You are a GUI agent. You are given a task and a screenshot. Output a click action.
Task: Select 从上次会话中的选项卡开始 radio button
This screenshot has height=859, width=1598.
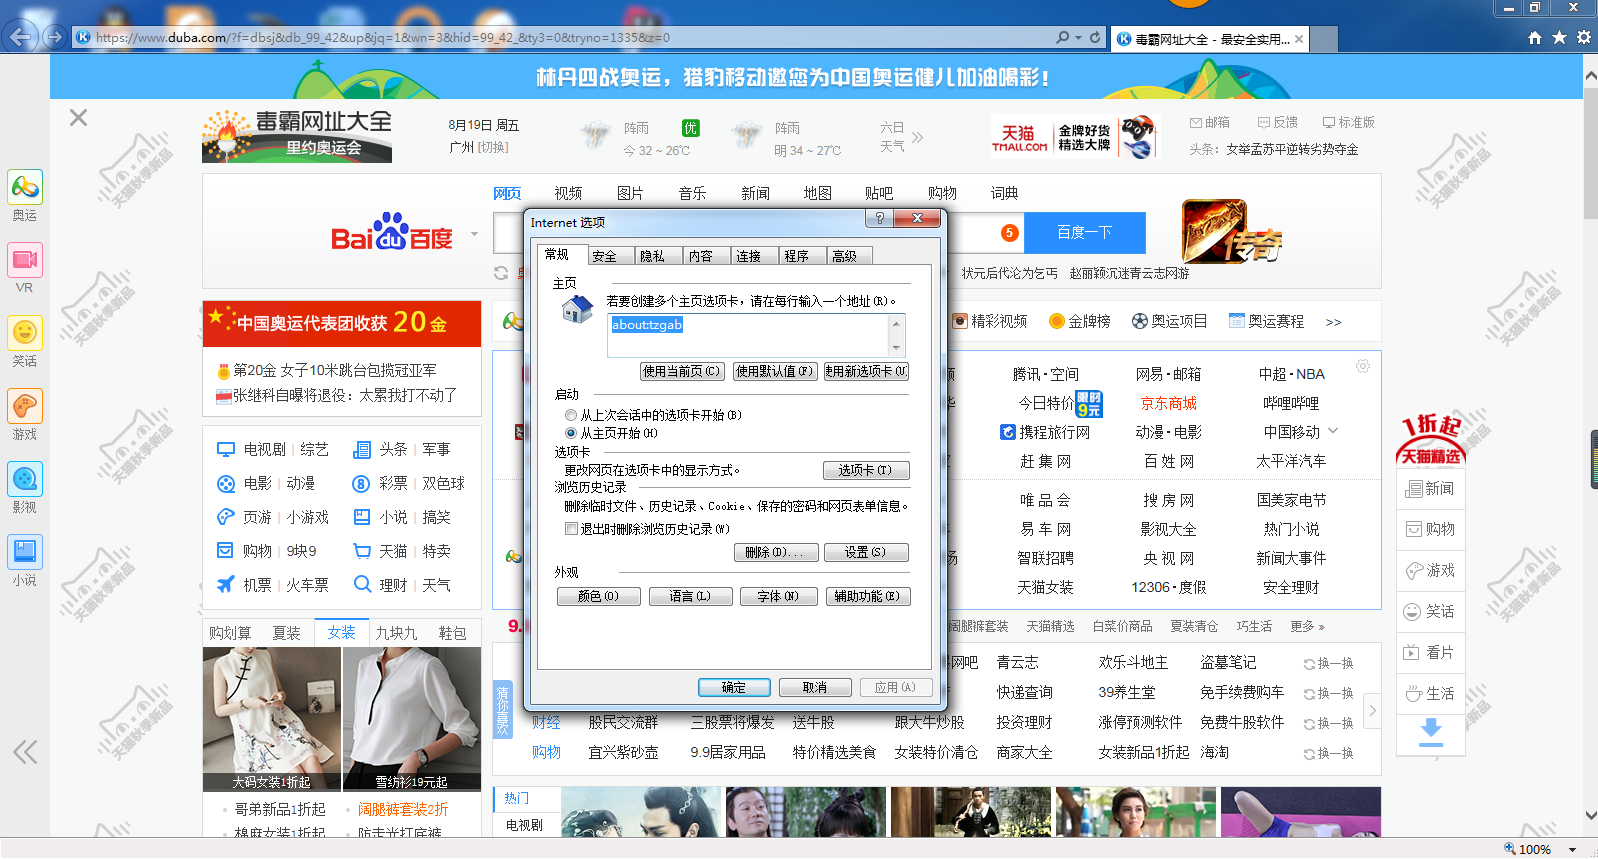(571, 415)
